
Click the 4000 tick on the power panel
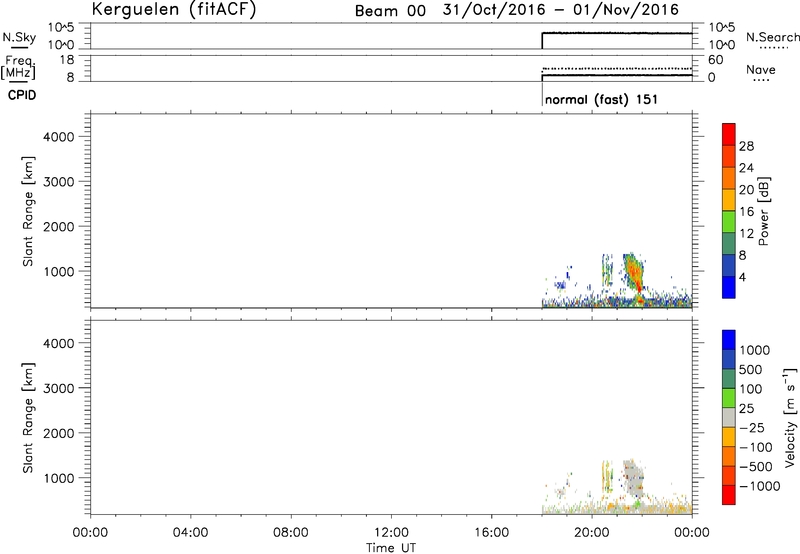[58, 137]
